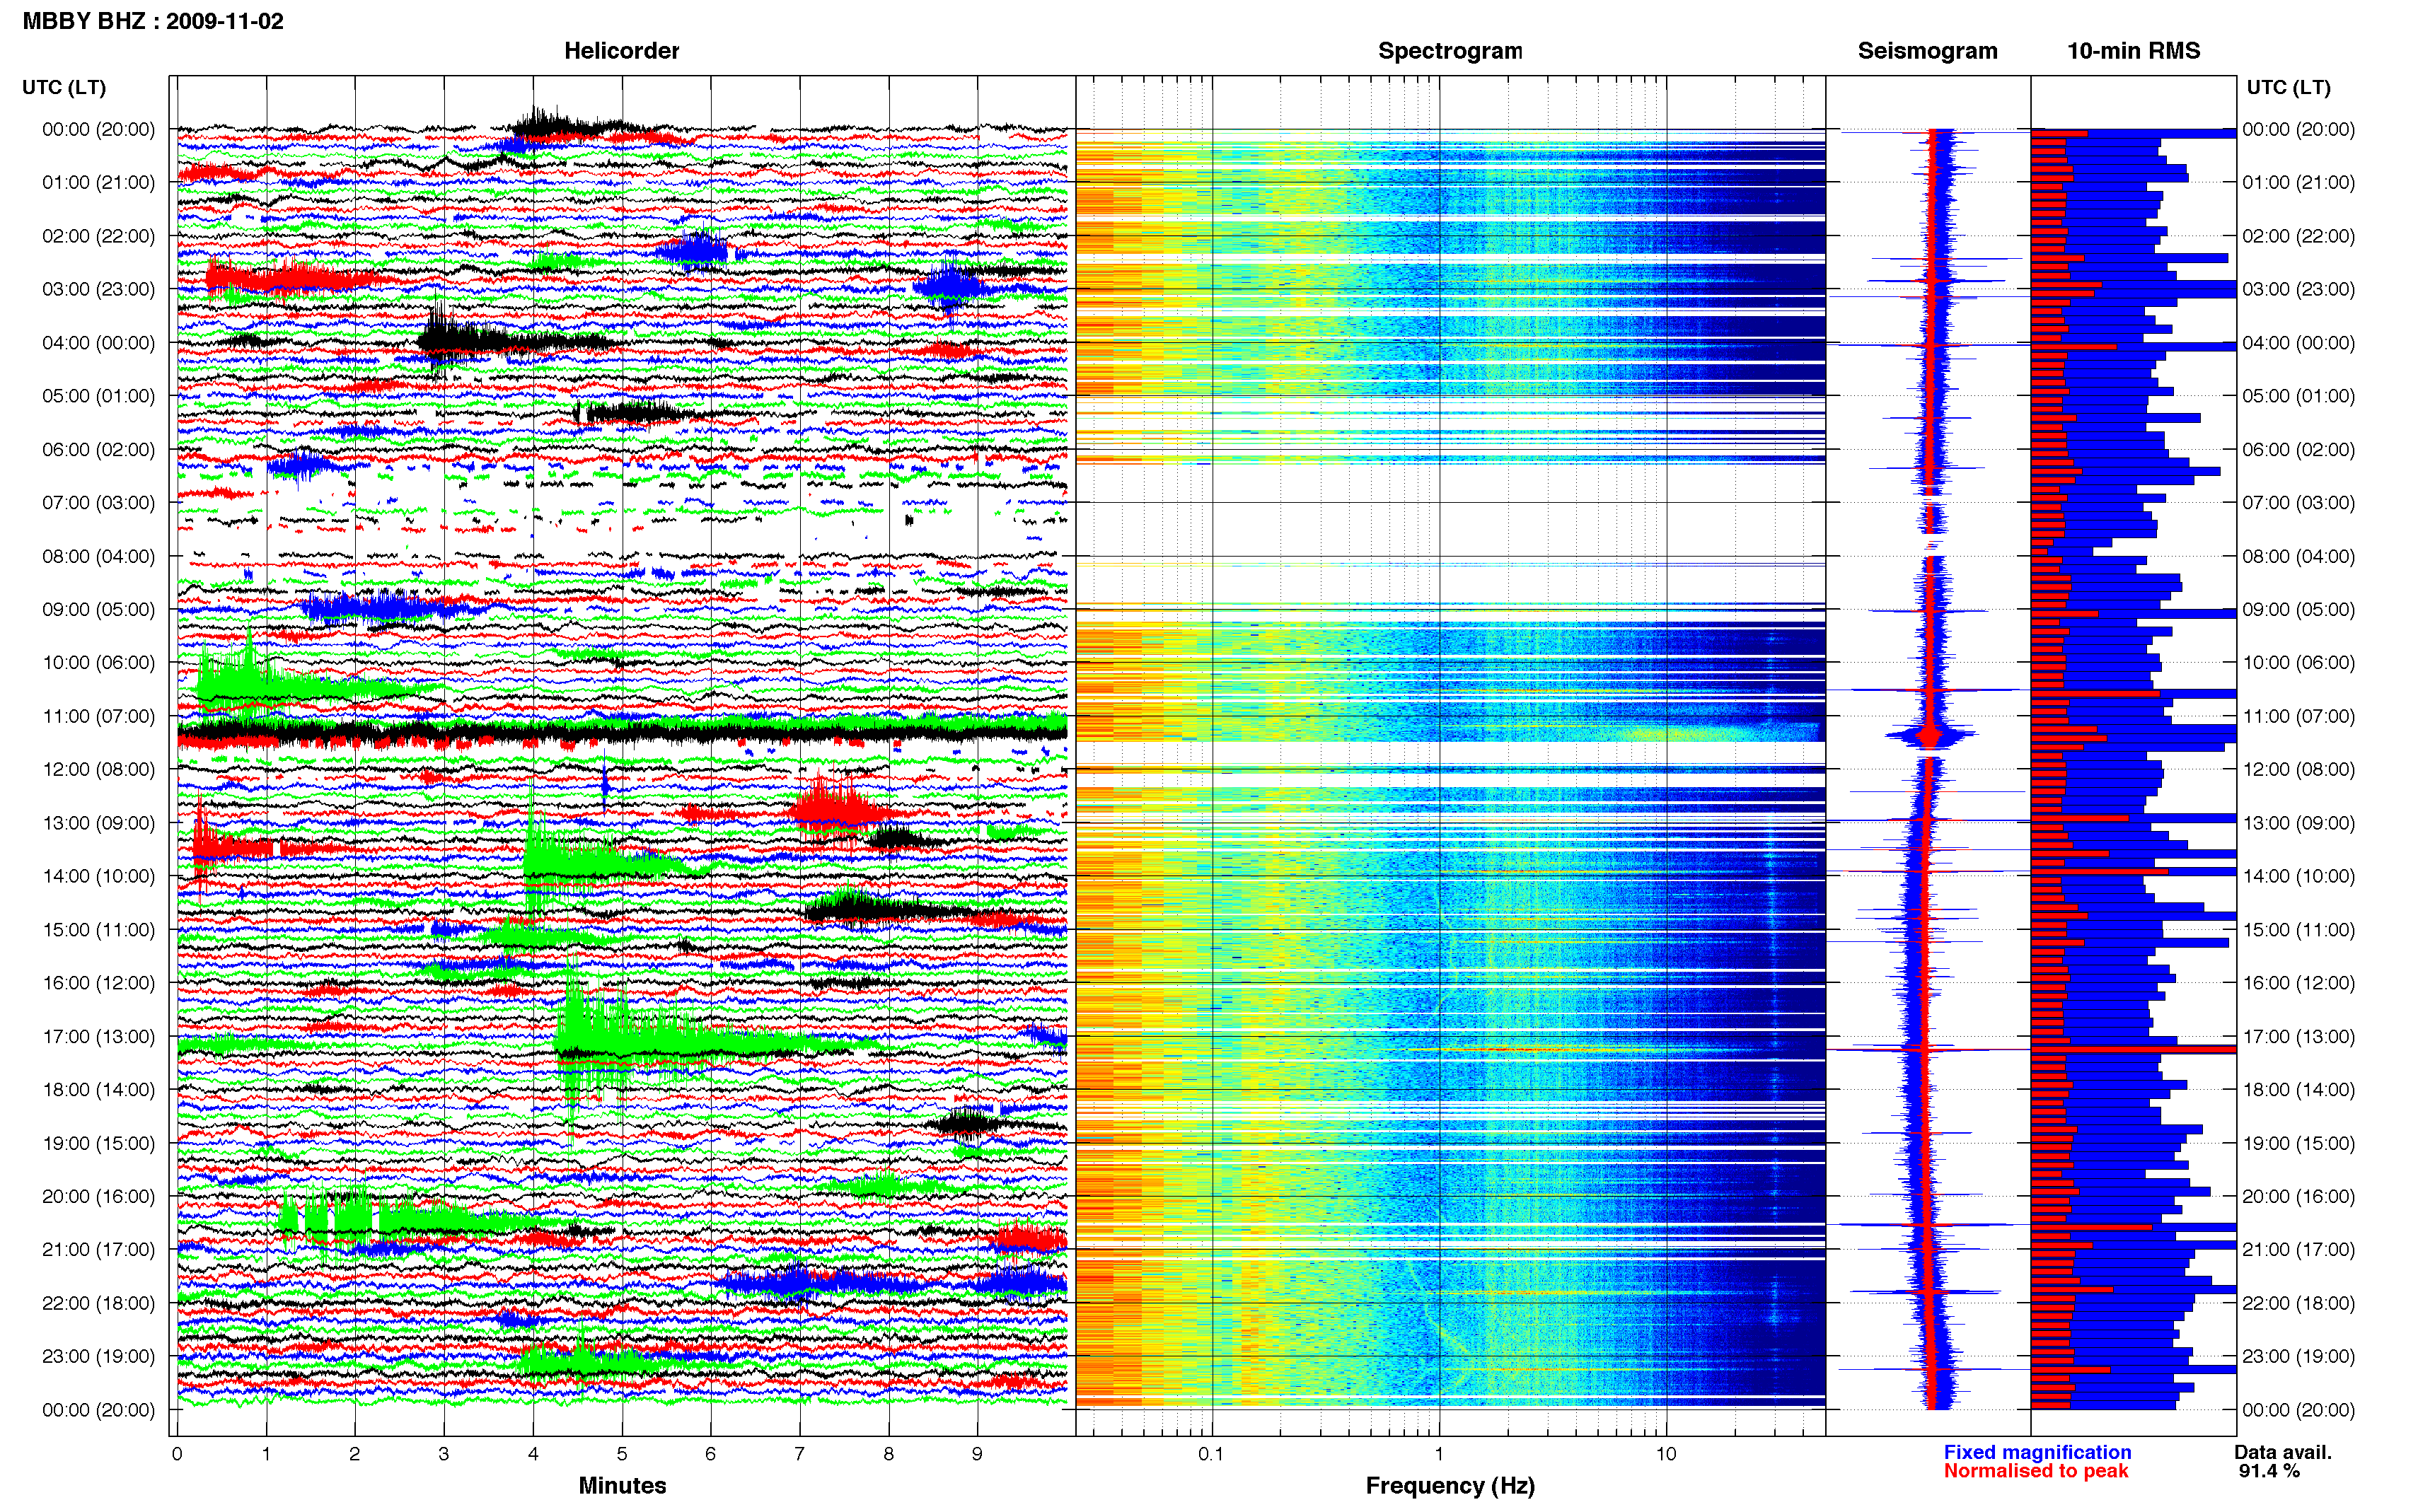The width and height of the screenshot is (2418, 1512).
Task: Click '13:00 (09:00)' label beside the RMS panel
Action: tap(2298, 823)
